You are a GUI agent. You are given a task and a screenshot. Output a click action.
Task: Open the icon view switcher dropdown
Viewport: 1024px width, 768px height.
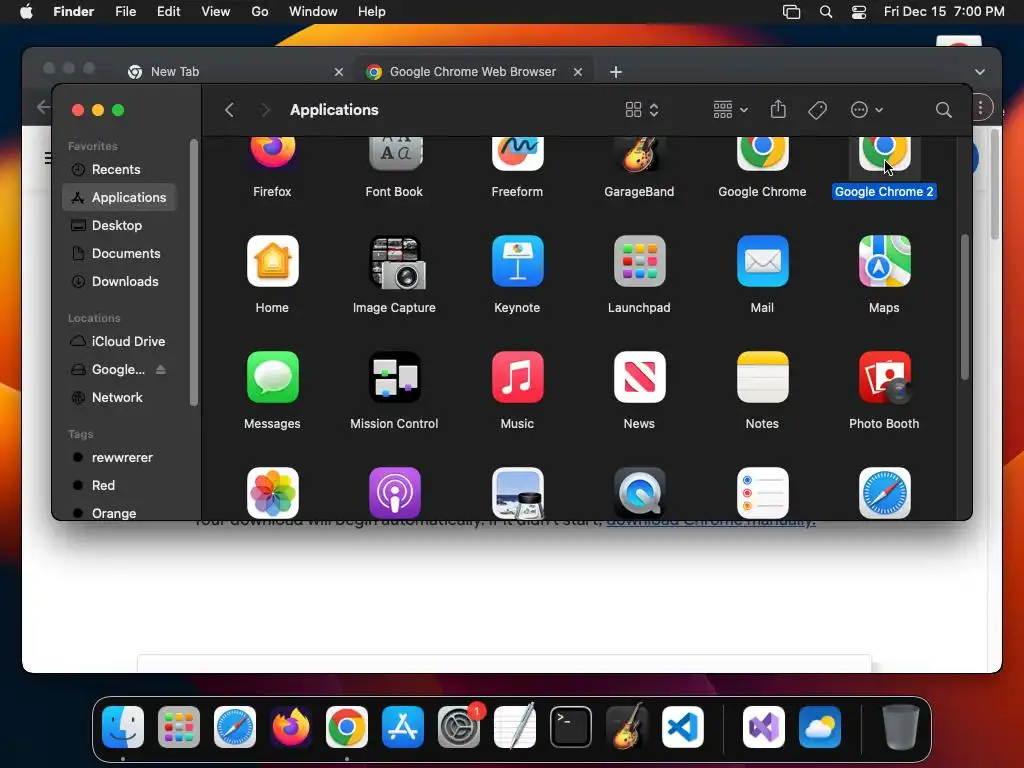tap(642, 110)
